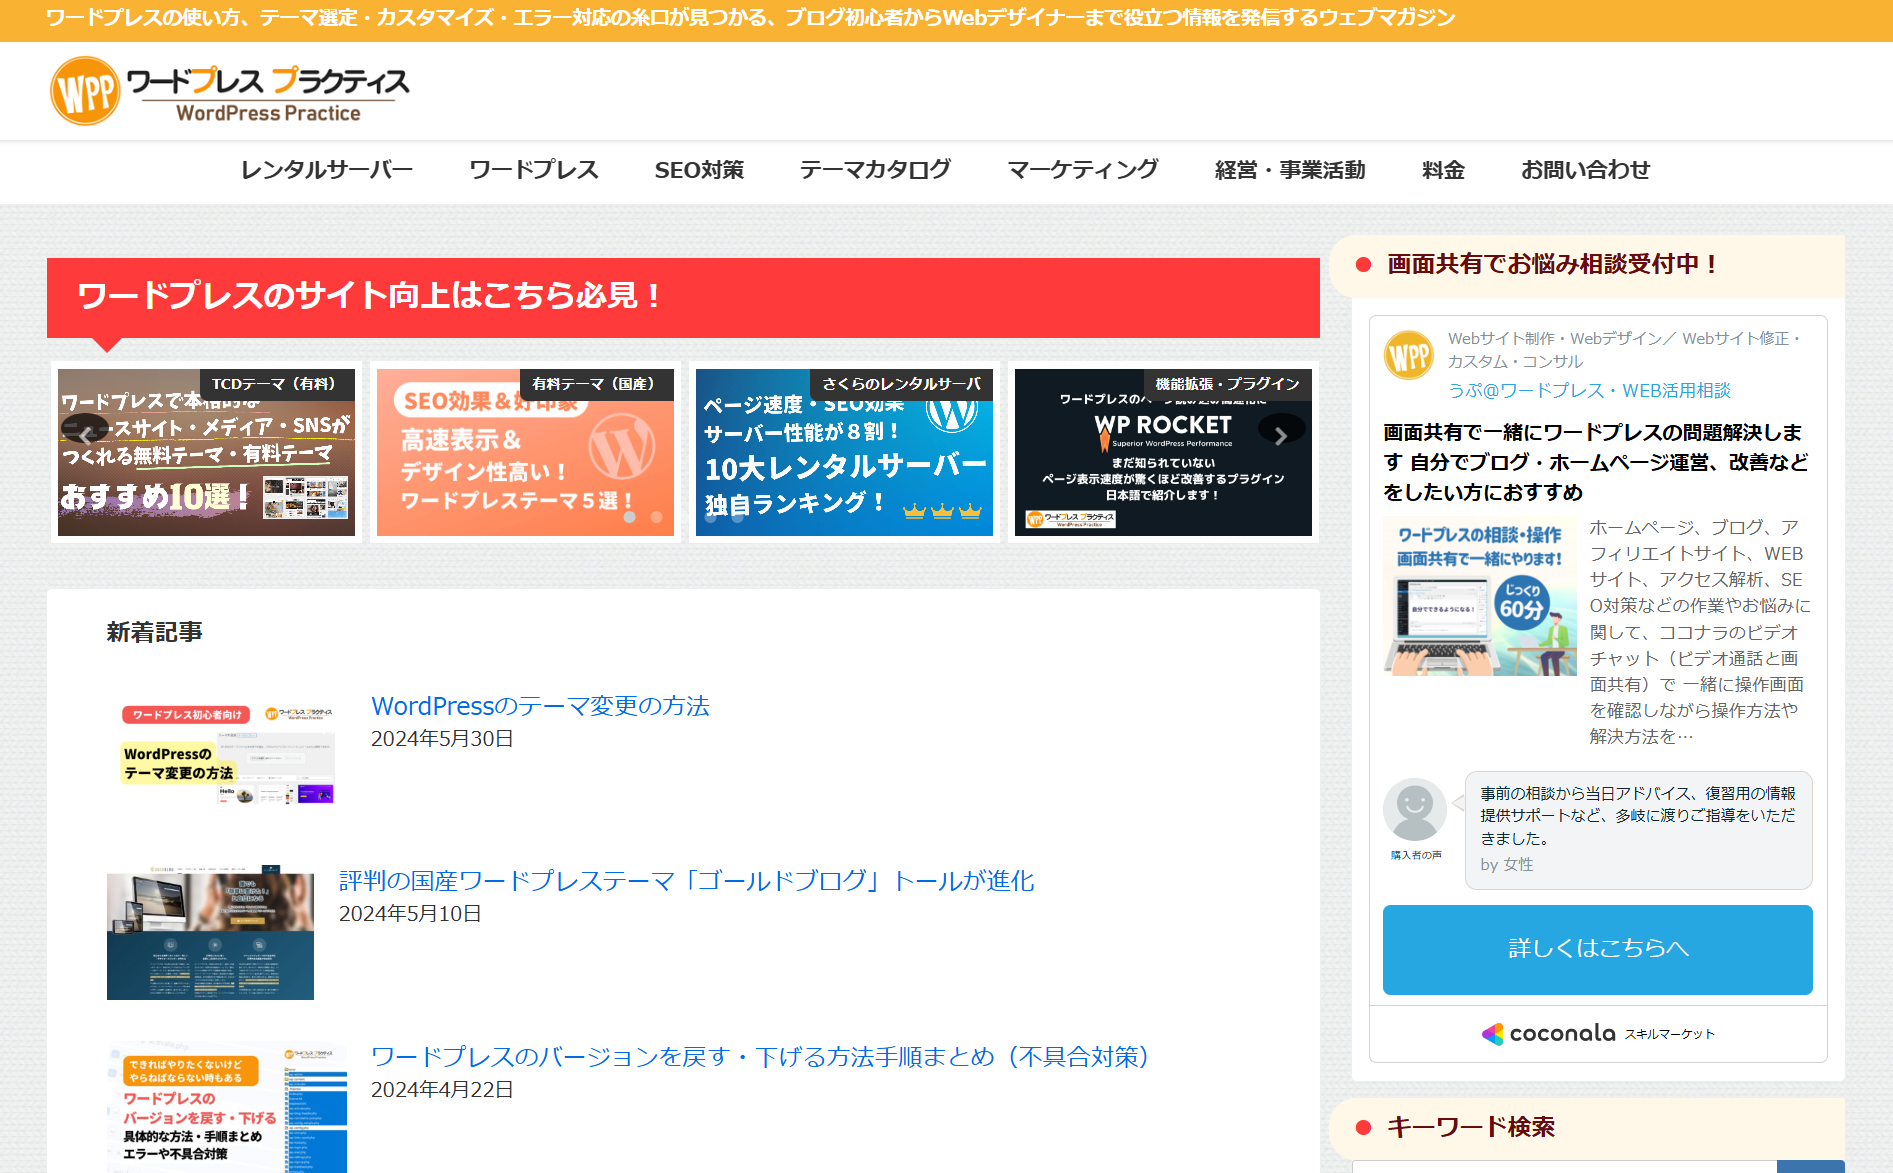Open テーマカタログ menu item

click(875, 170)
